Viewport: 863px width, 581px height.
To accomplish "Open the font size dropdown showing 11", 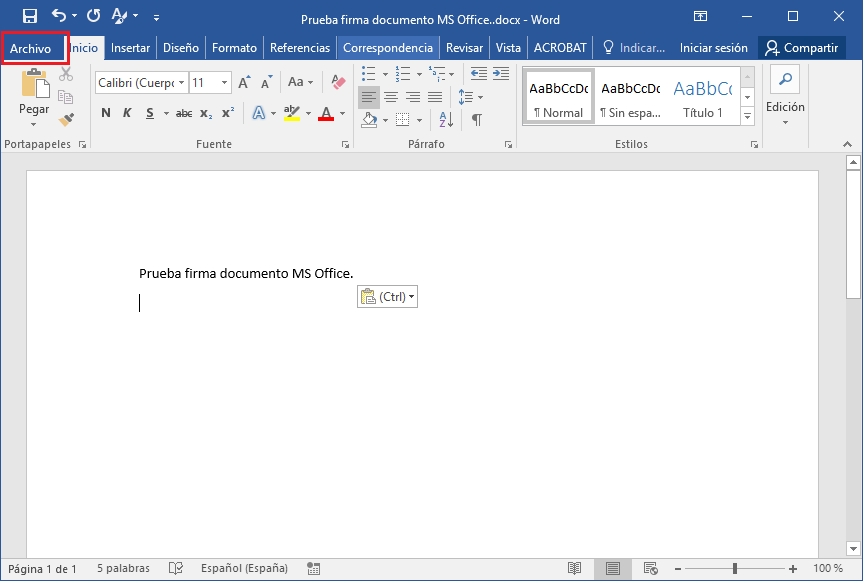I will 224,83.
